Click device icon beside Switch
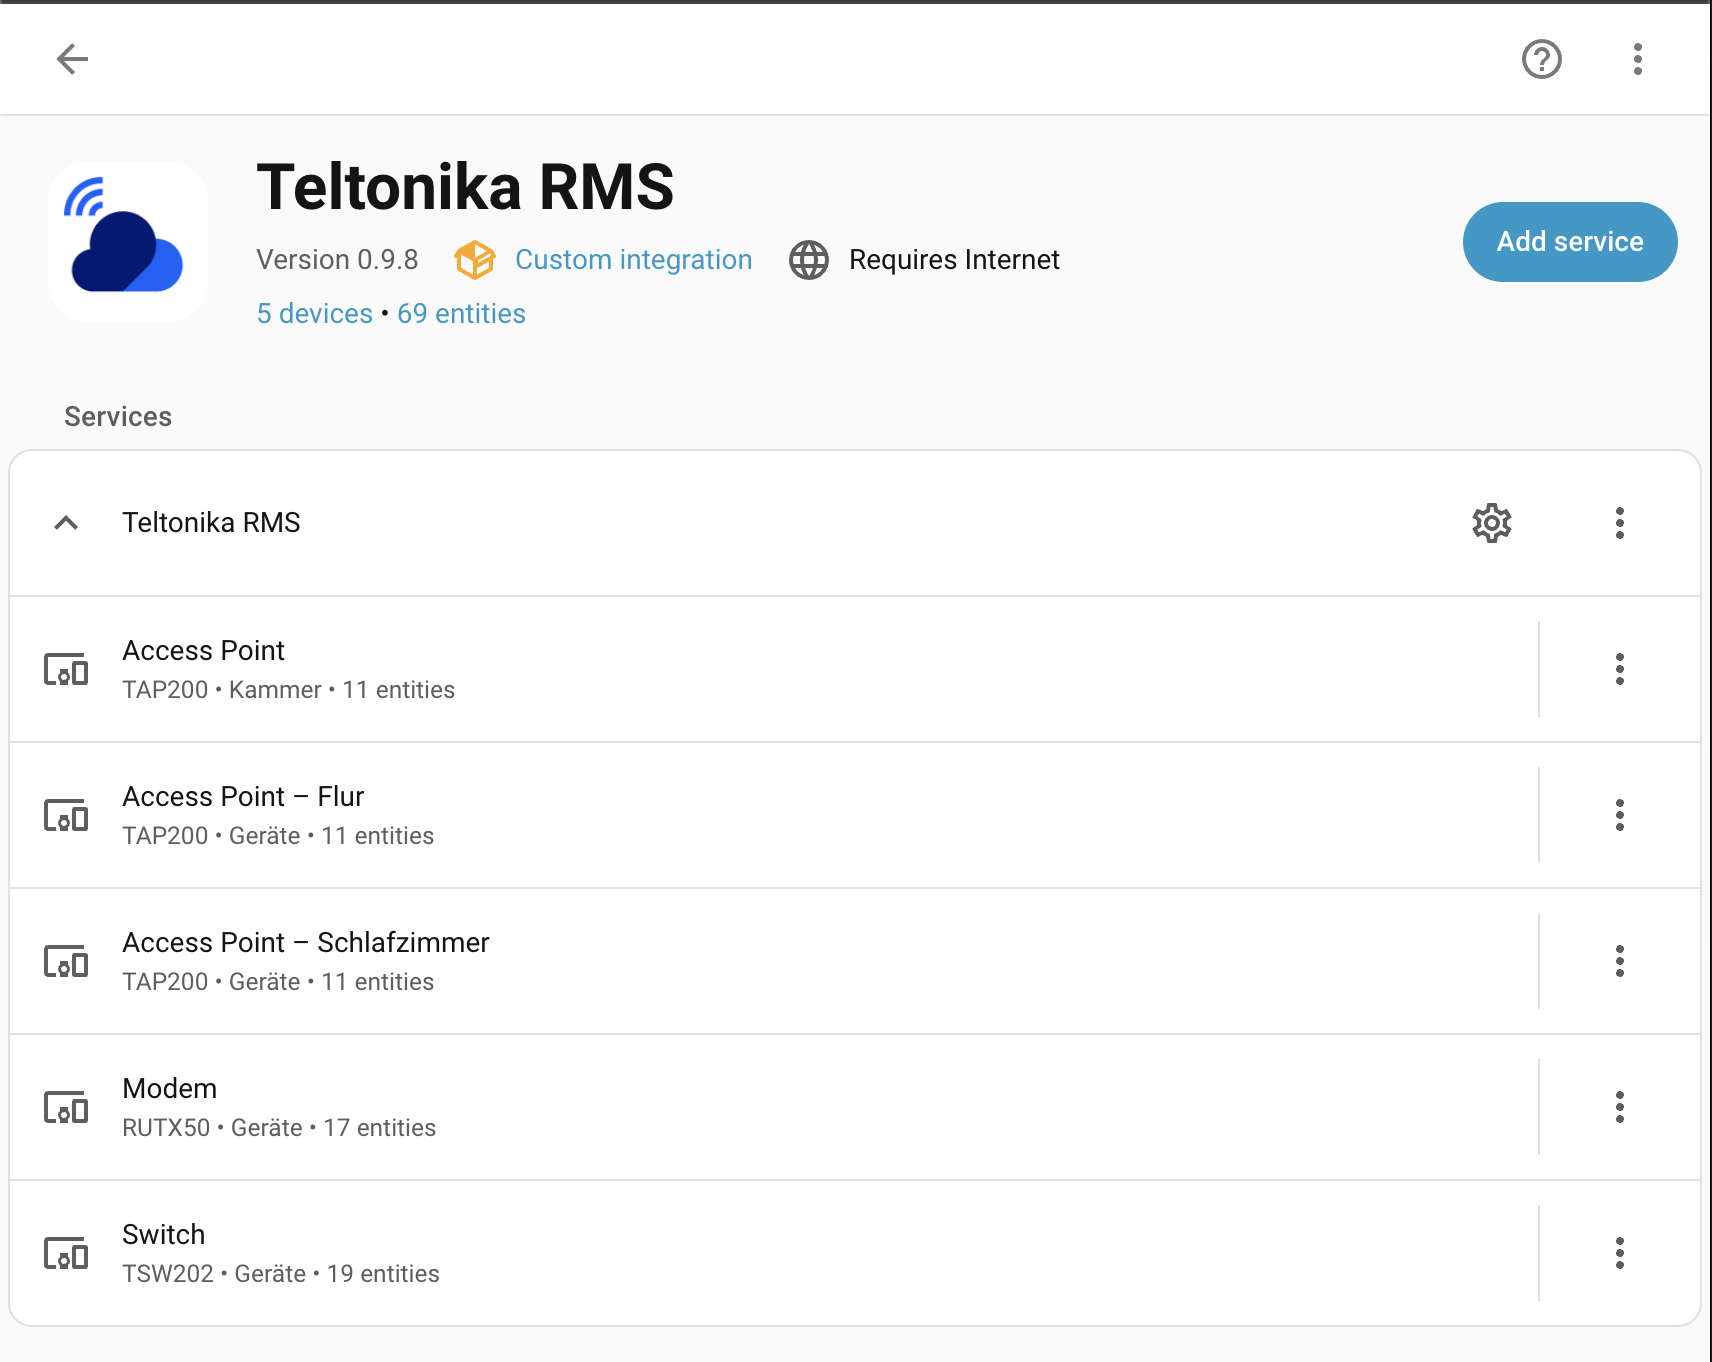1712x1362 pixels. 66,1253
